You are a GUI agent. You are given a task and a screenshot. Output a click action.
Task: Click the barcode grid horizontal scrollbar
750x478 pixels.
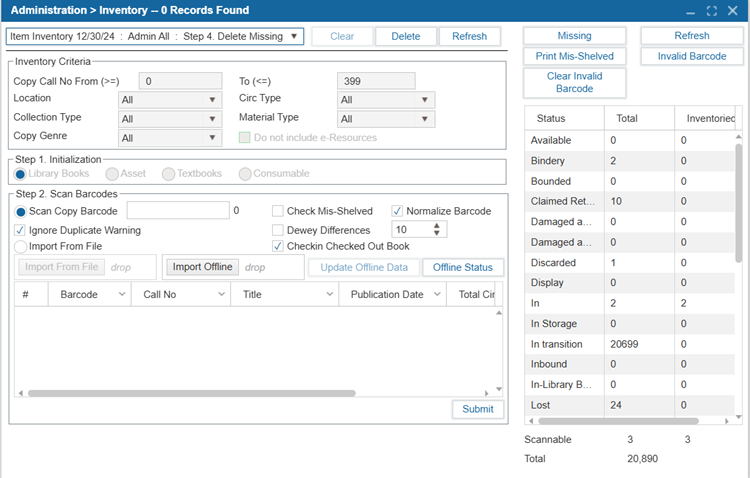pos(191,393)
